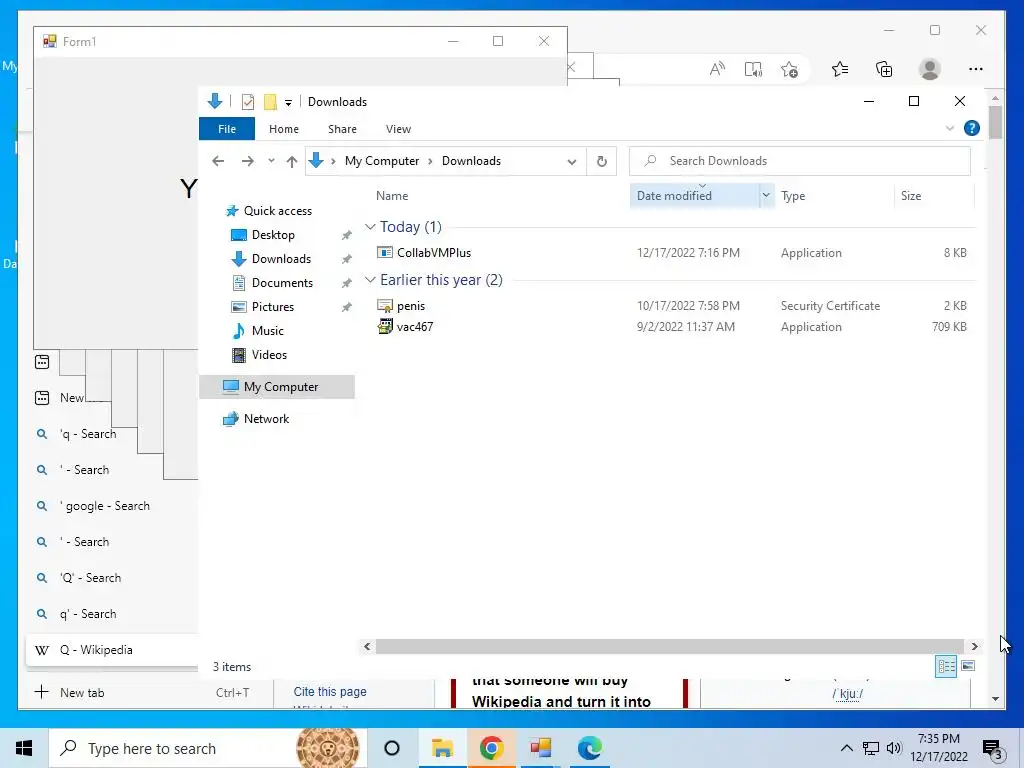
Task: Open the Edge profile avatar
Action: coord(929,69)
